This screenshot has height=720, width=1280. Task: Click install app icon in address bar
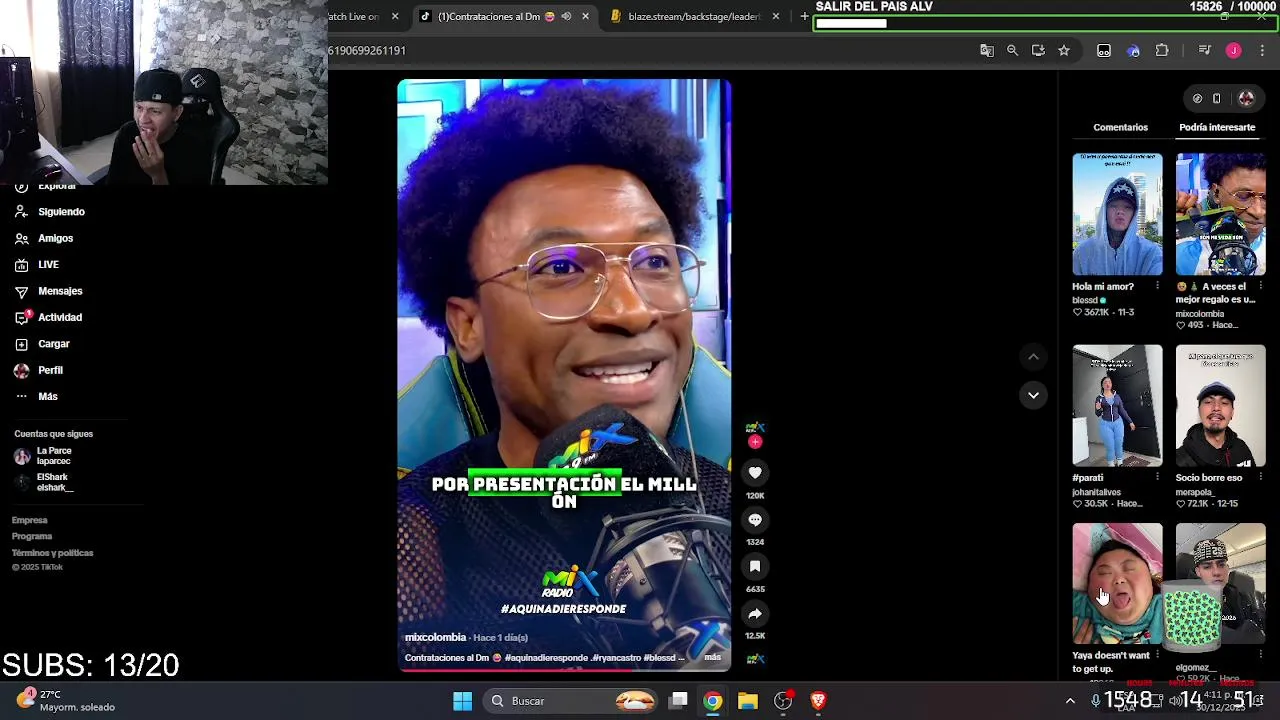coord(1038,50)
